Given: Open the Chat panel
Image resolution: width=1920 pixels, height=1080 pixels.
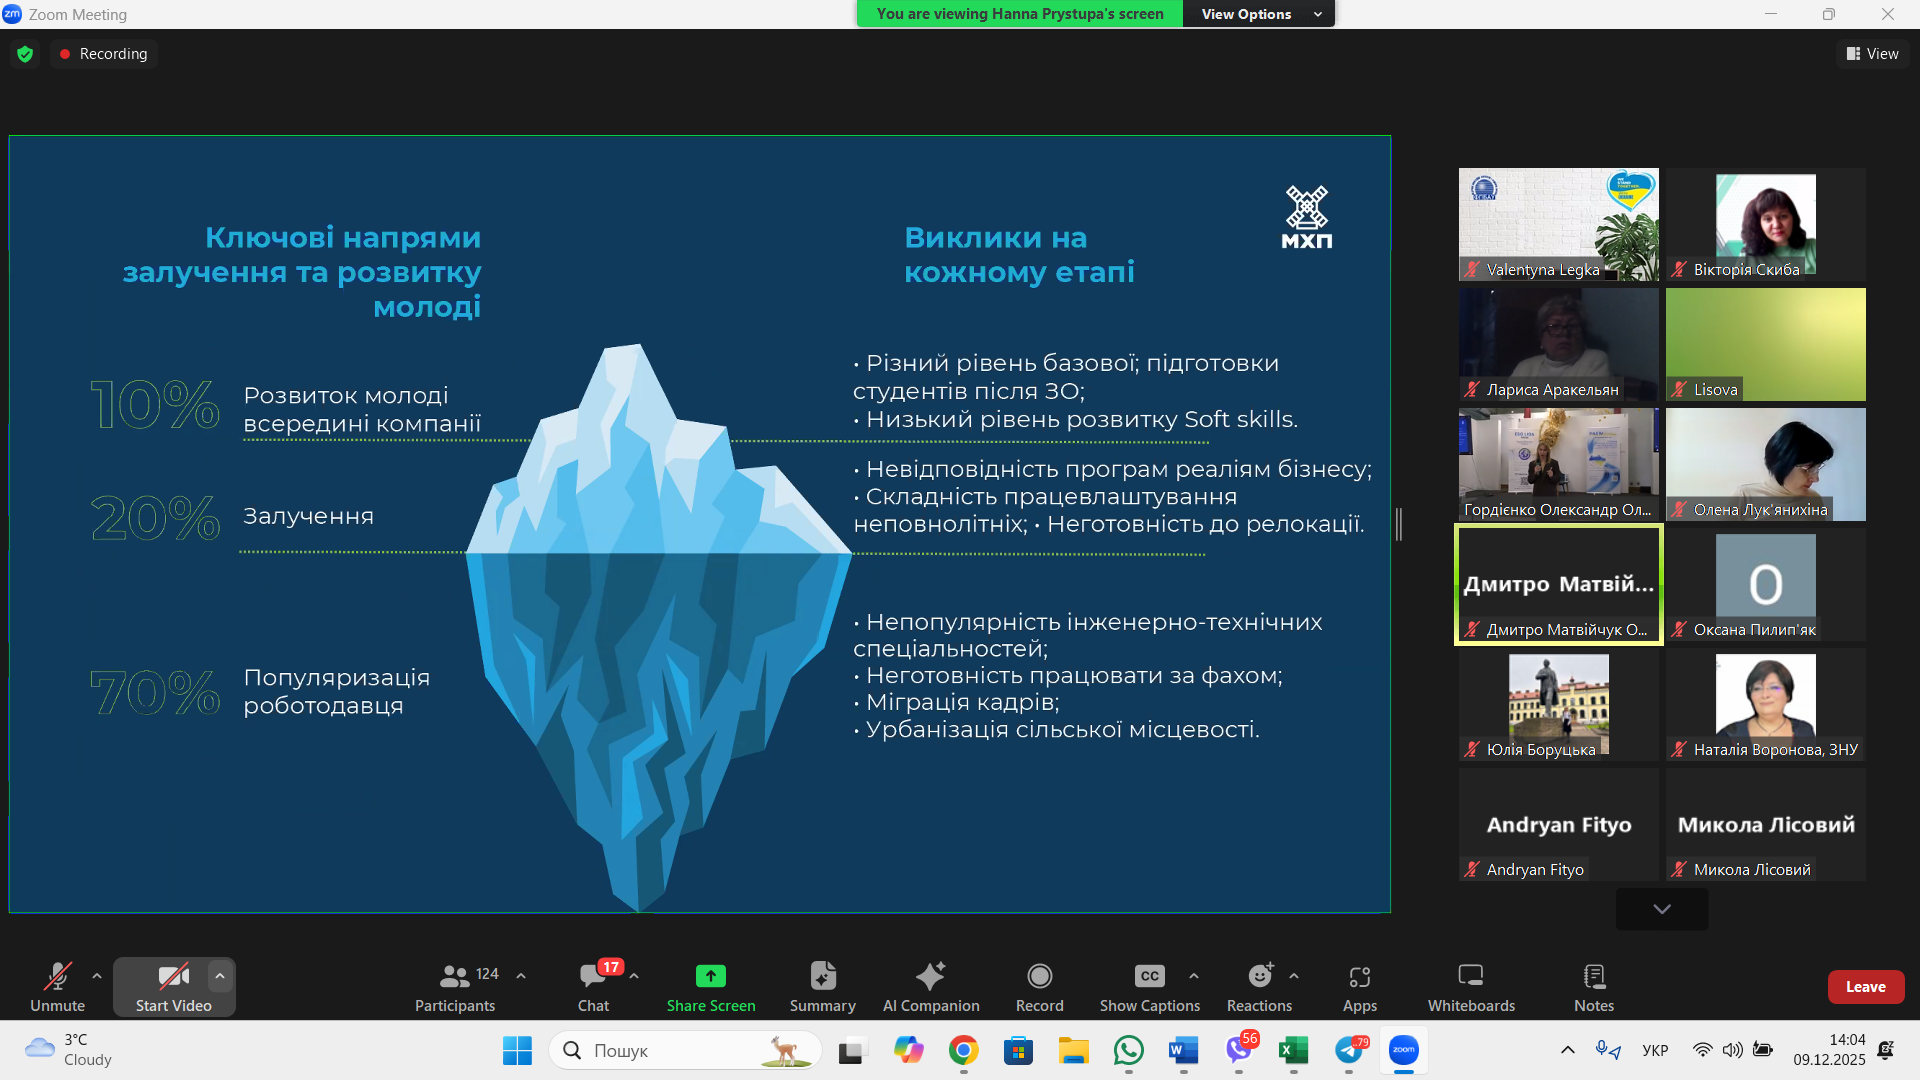Looking at the screenshot, I should tap(594, 986).
